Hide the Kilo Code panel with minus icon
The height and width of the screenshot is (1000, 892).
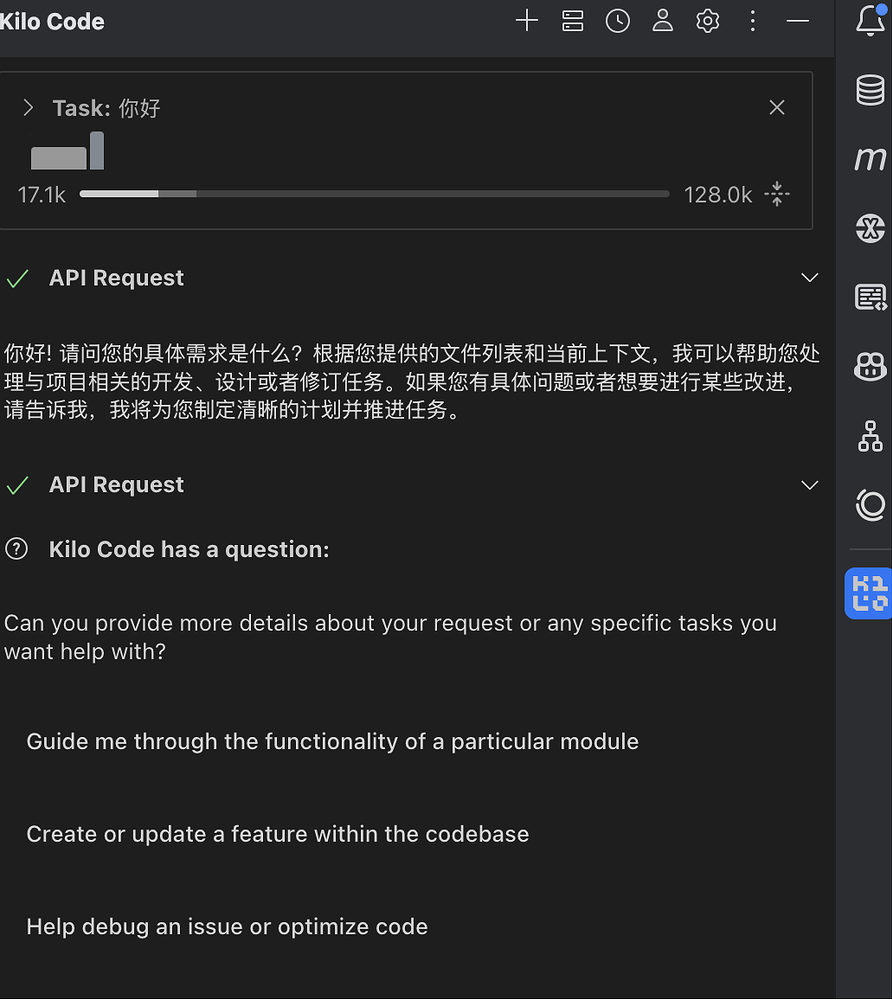click(x=798, y=21)
